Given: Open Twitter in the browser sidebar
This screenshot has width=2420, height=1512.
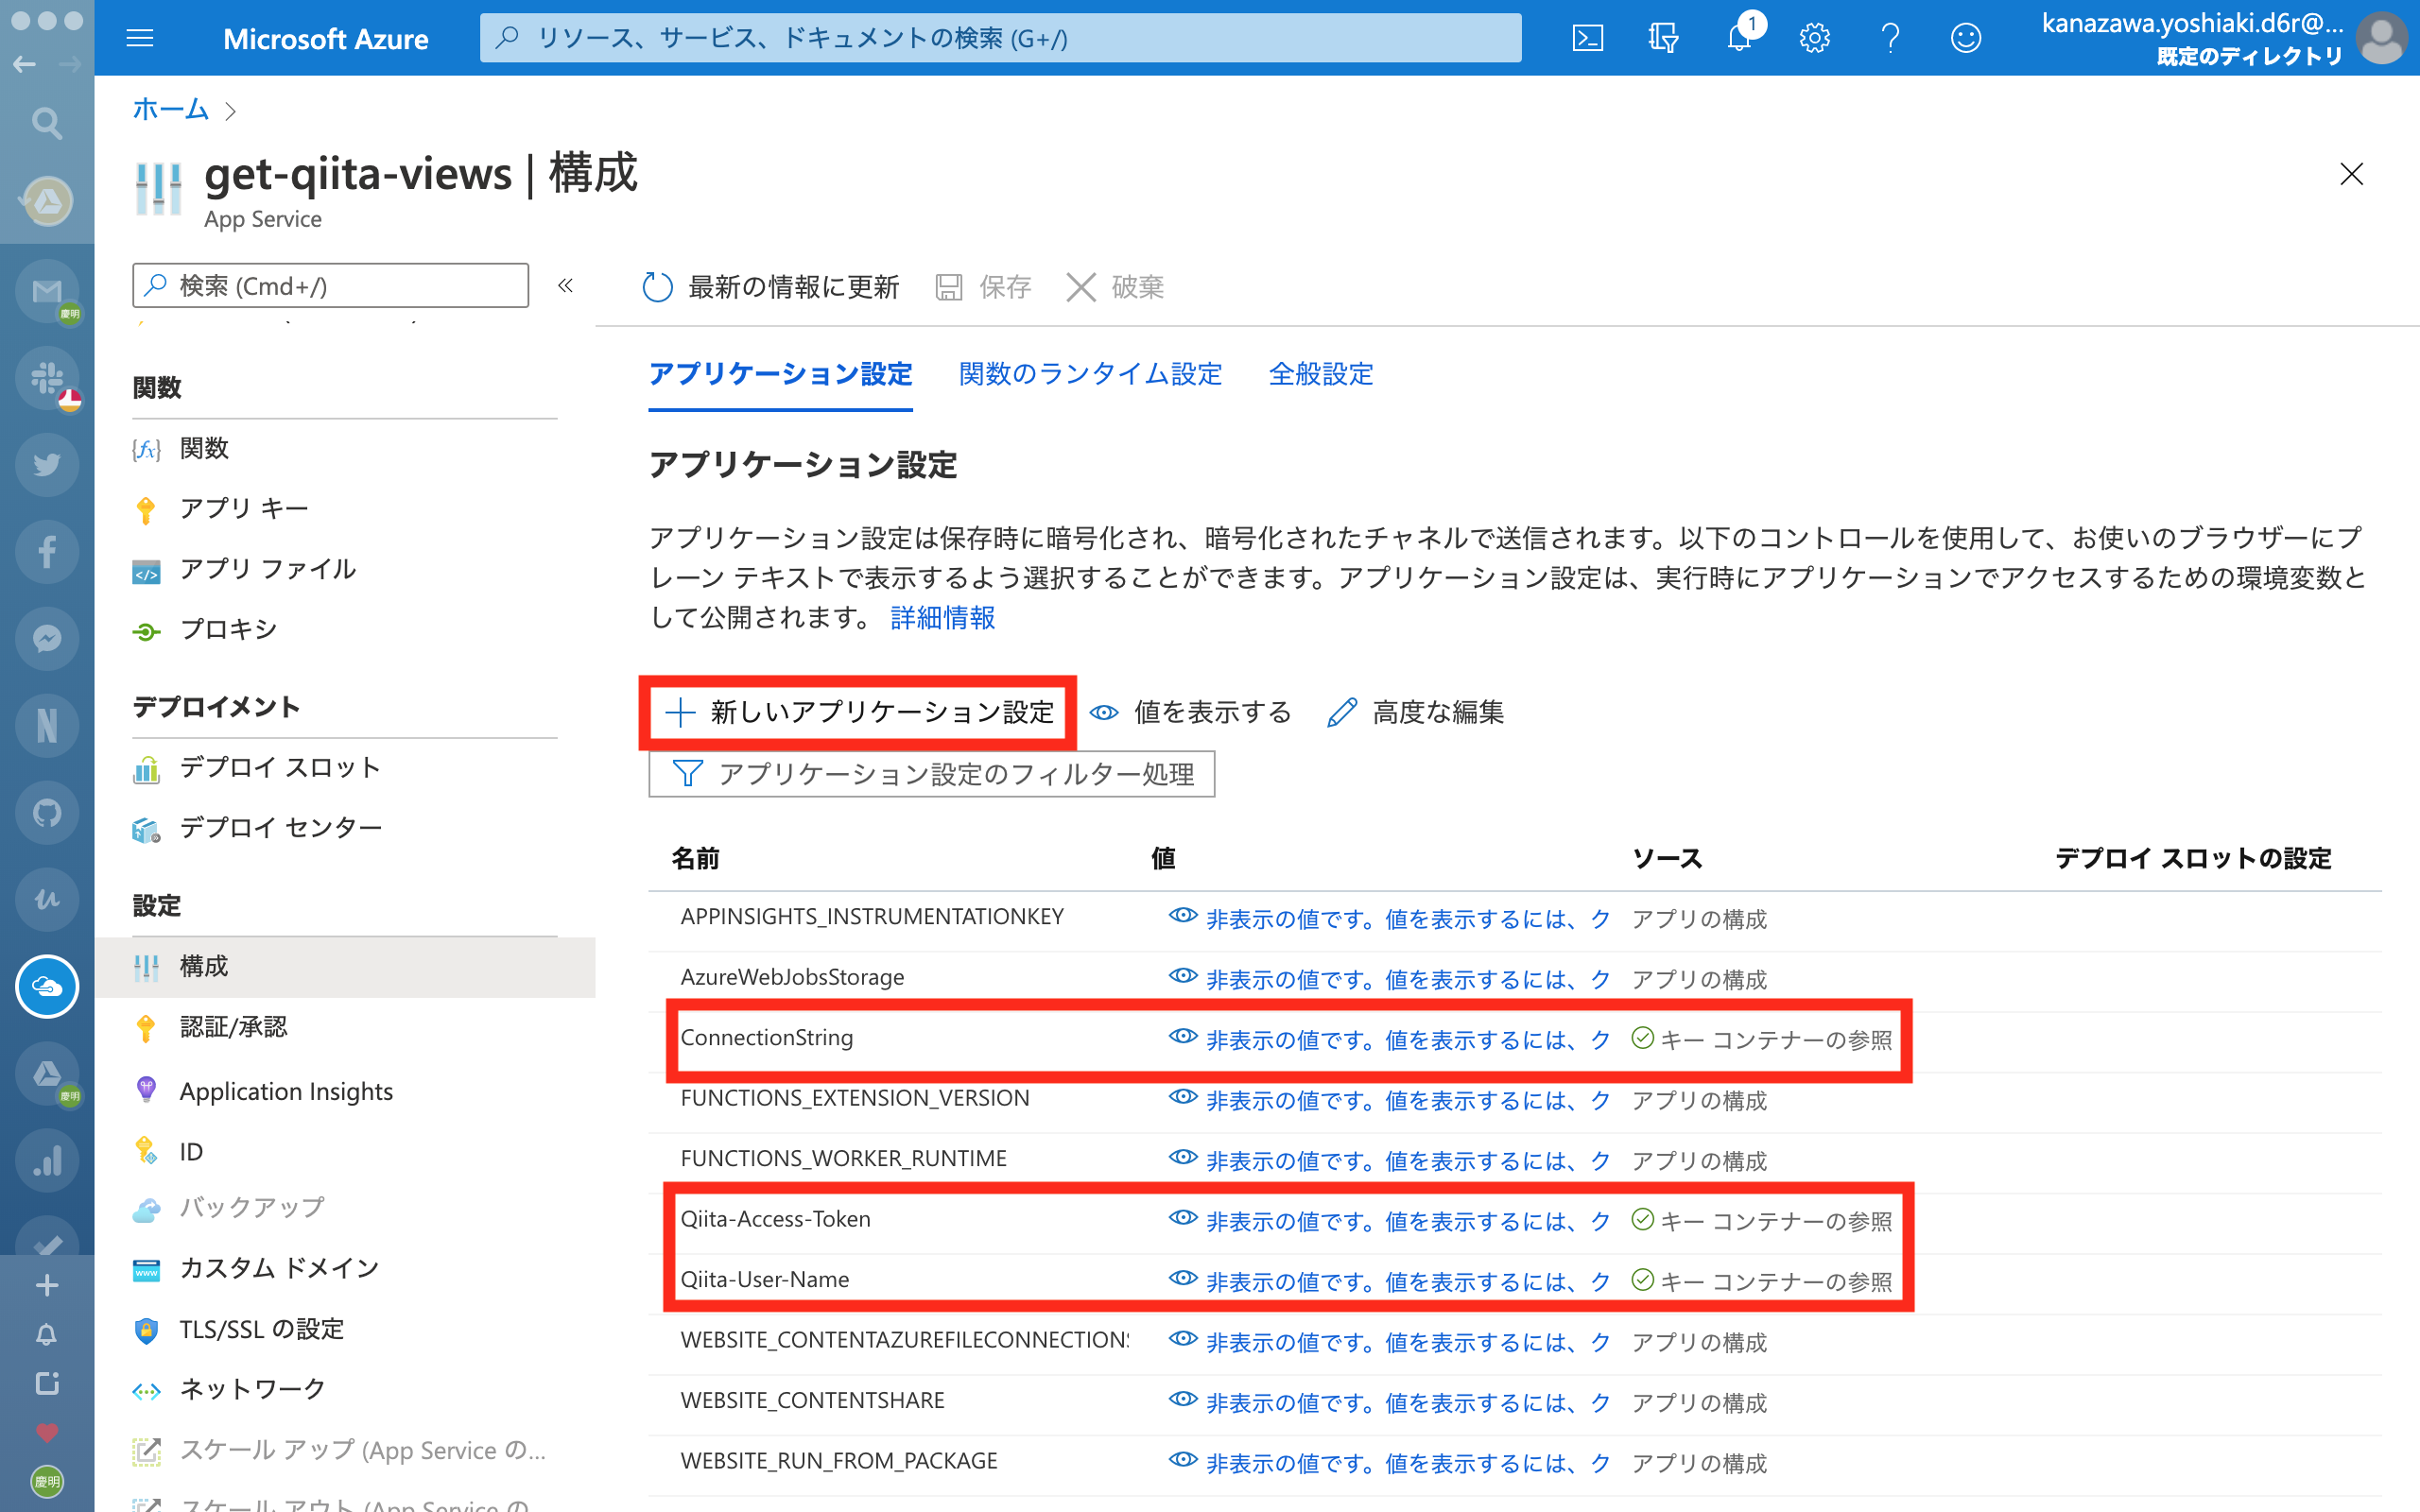Looking at the screenshot, I should point(47,464).
